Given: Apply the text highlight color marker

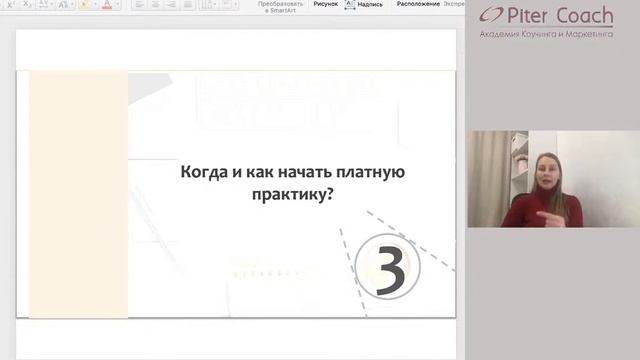Looking at the screenshot, I should (x=85, y=4).
